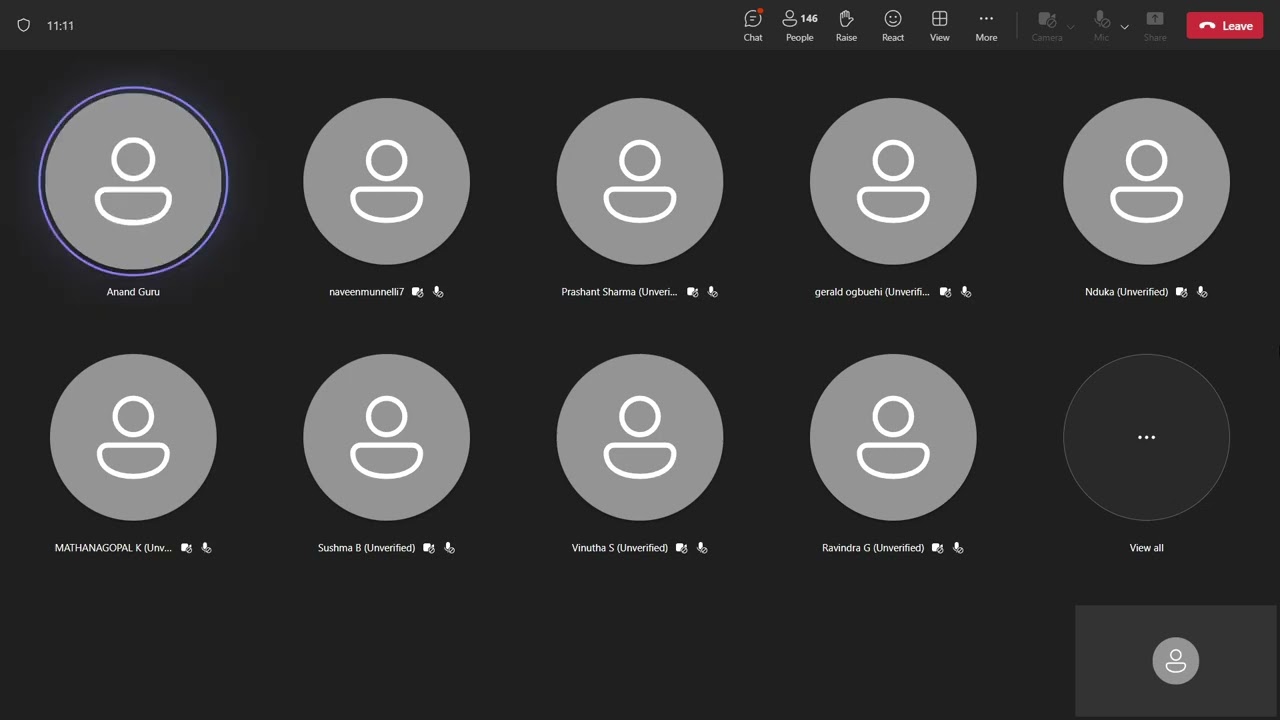Select Anand Guru's avatar
1280x720 pixels.
[x=133, y=181]
